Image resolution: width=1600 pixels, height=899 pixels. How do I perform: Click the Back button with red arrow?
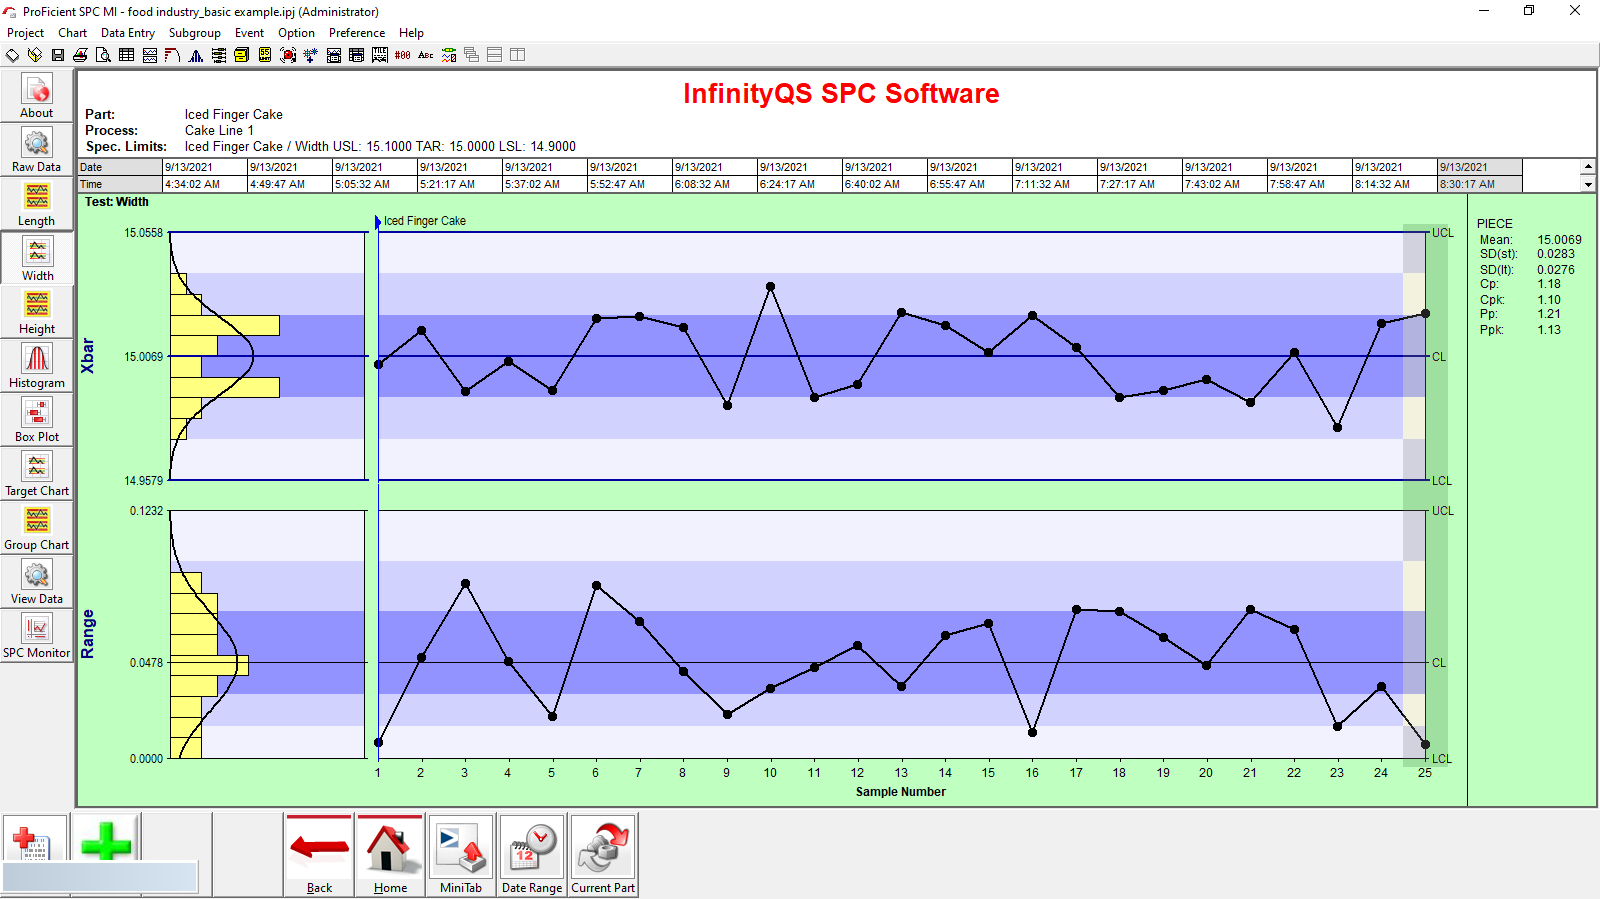pyautogui.click(x=319, y=855)
